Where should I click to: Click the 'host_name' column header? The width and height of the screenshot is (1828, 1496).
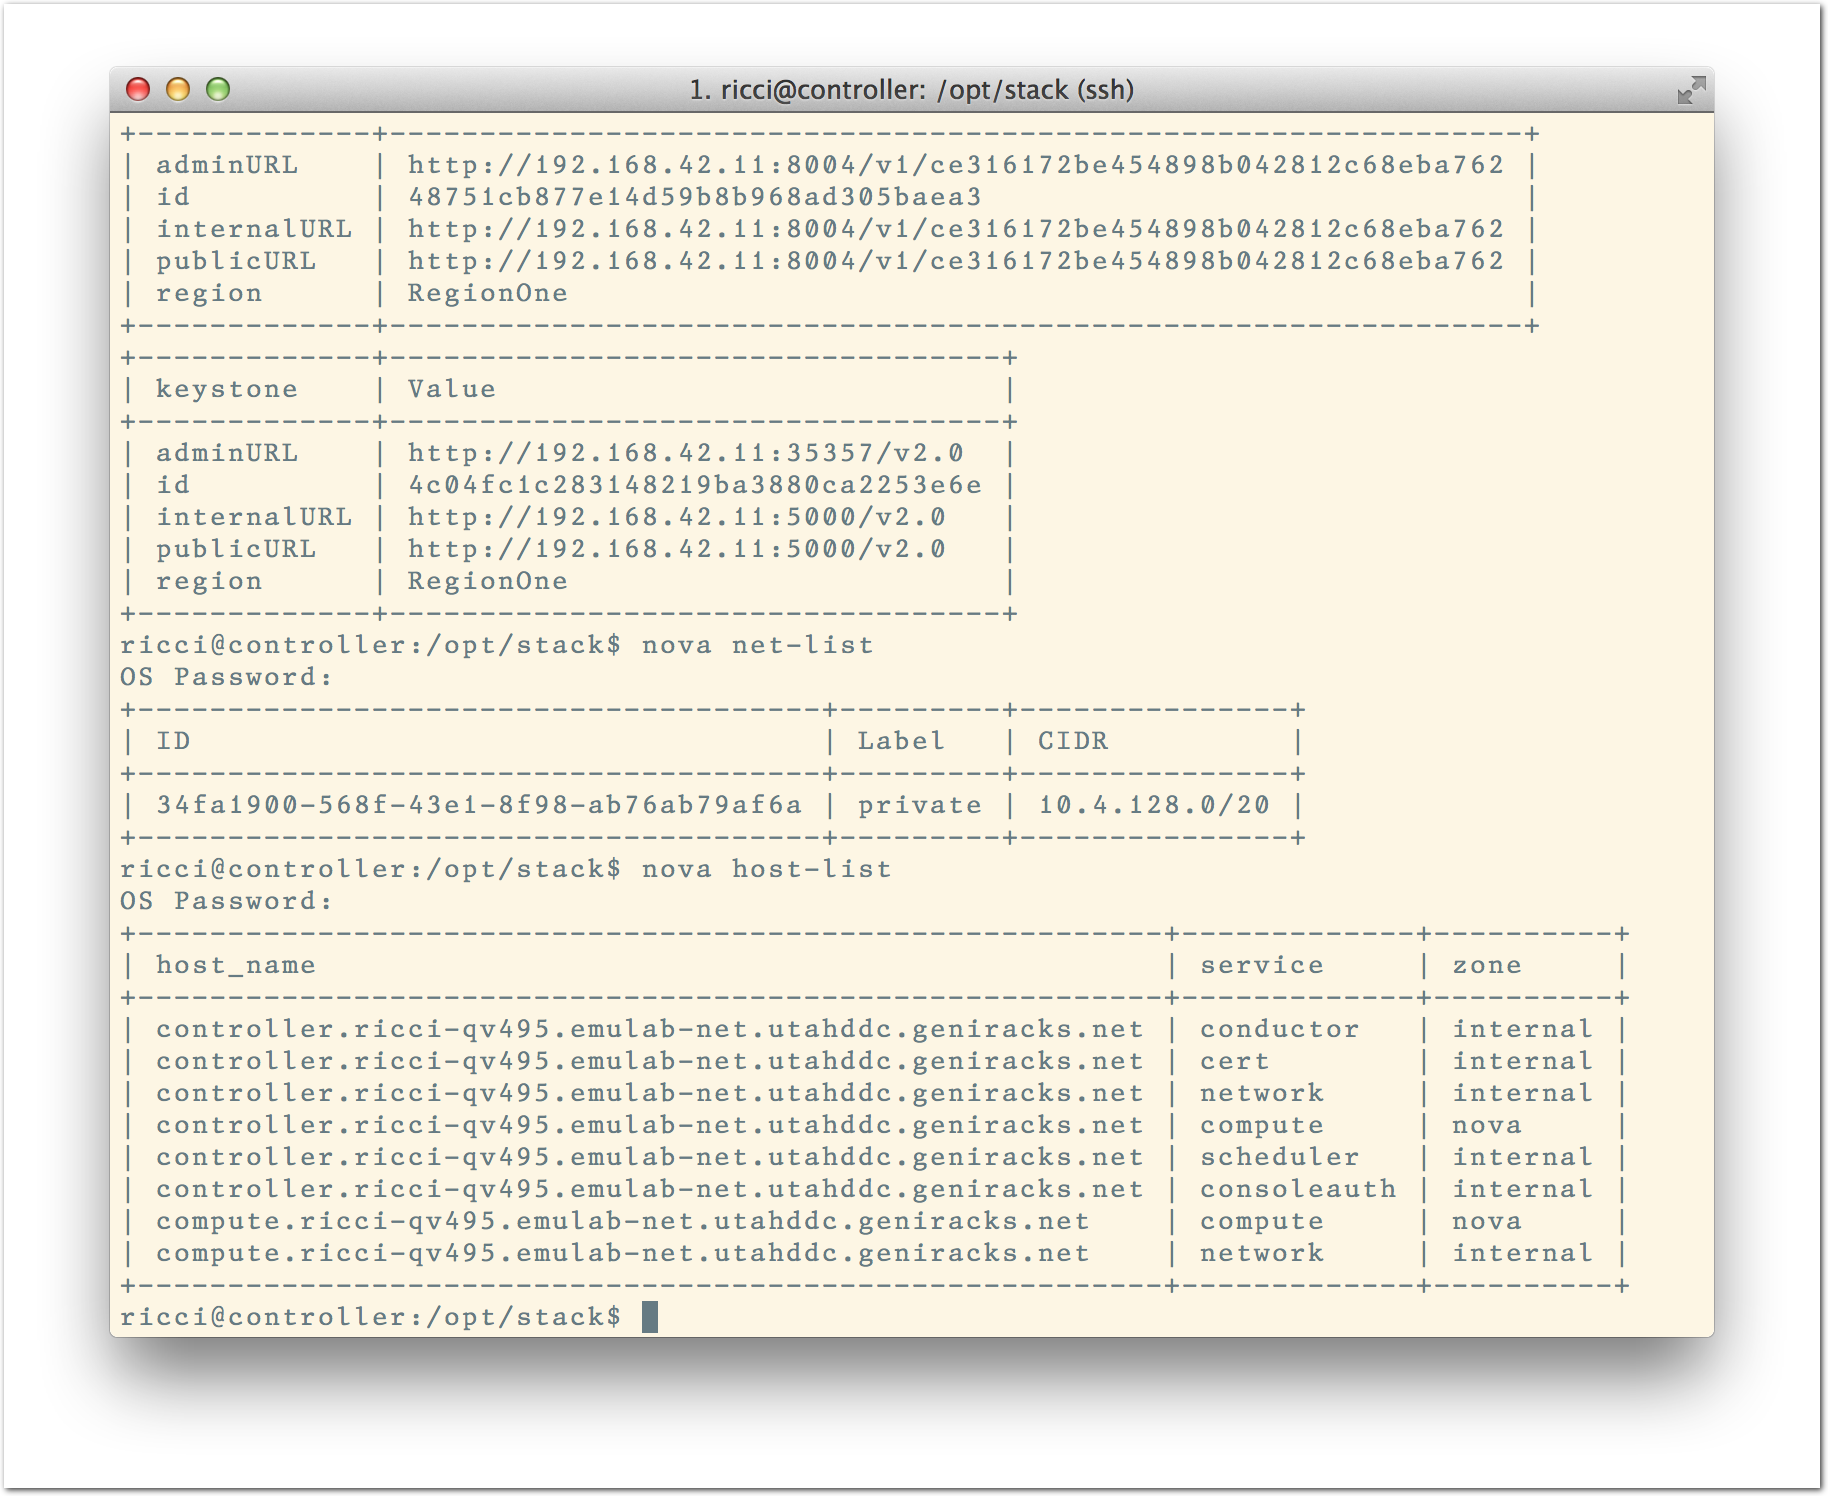236,966
